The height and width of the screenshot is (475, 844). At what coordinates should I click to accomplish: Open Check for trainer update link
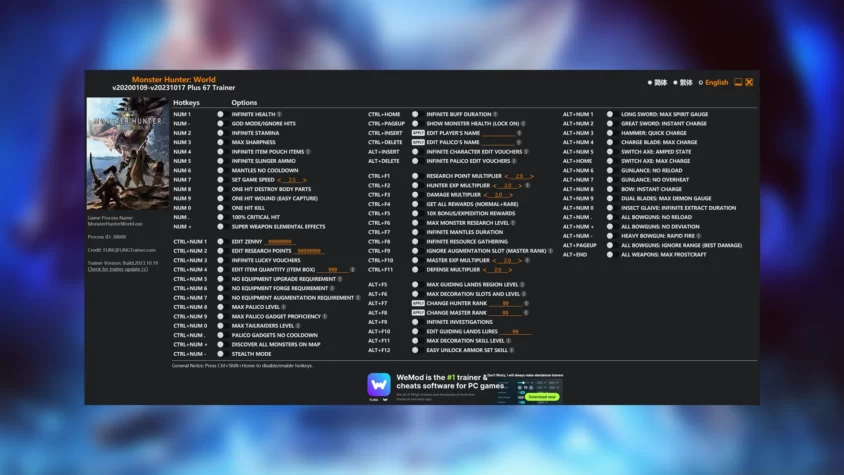pyautogui.click(x=118, y=269)
